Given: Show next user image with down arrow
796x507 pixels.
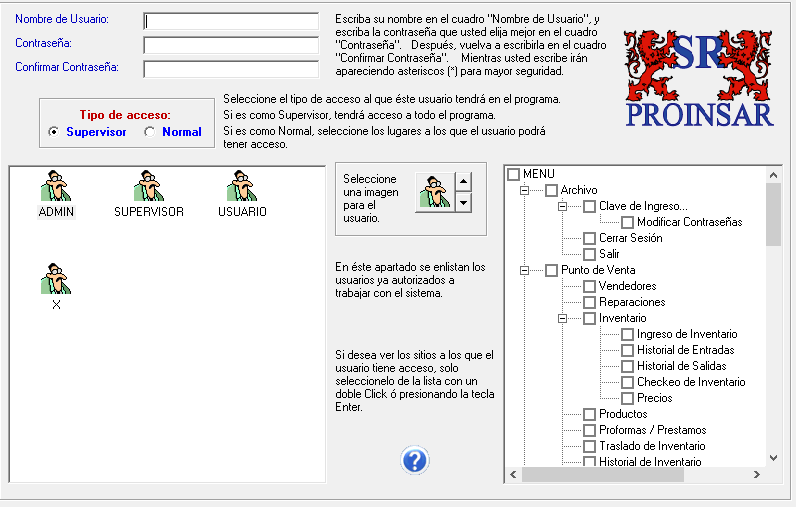Looking at the screenshot, I should pos(463,203).
